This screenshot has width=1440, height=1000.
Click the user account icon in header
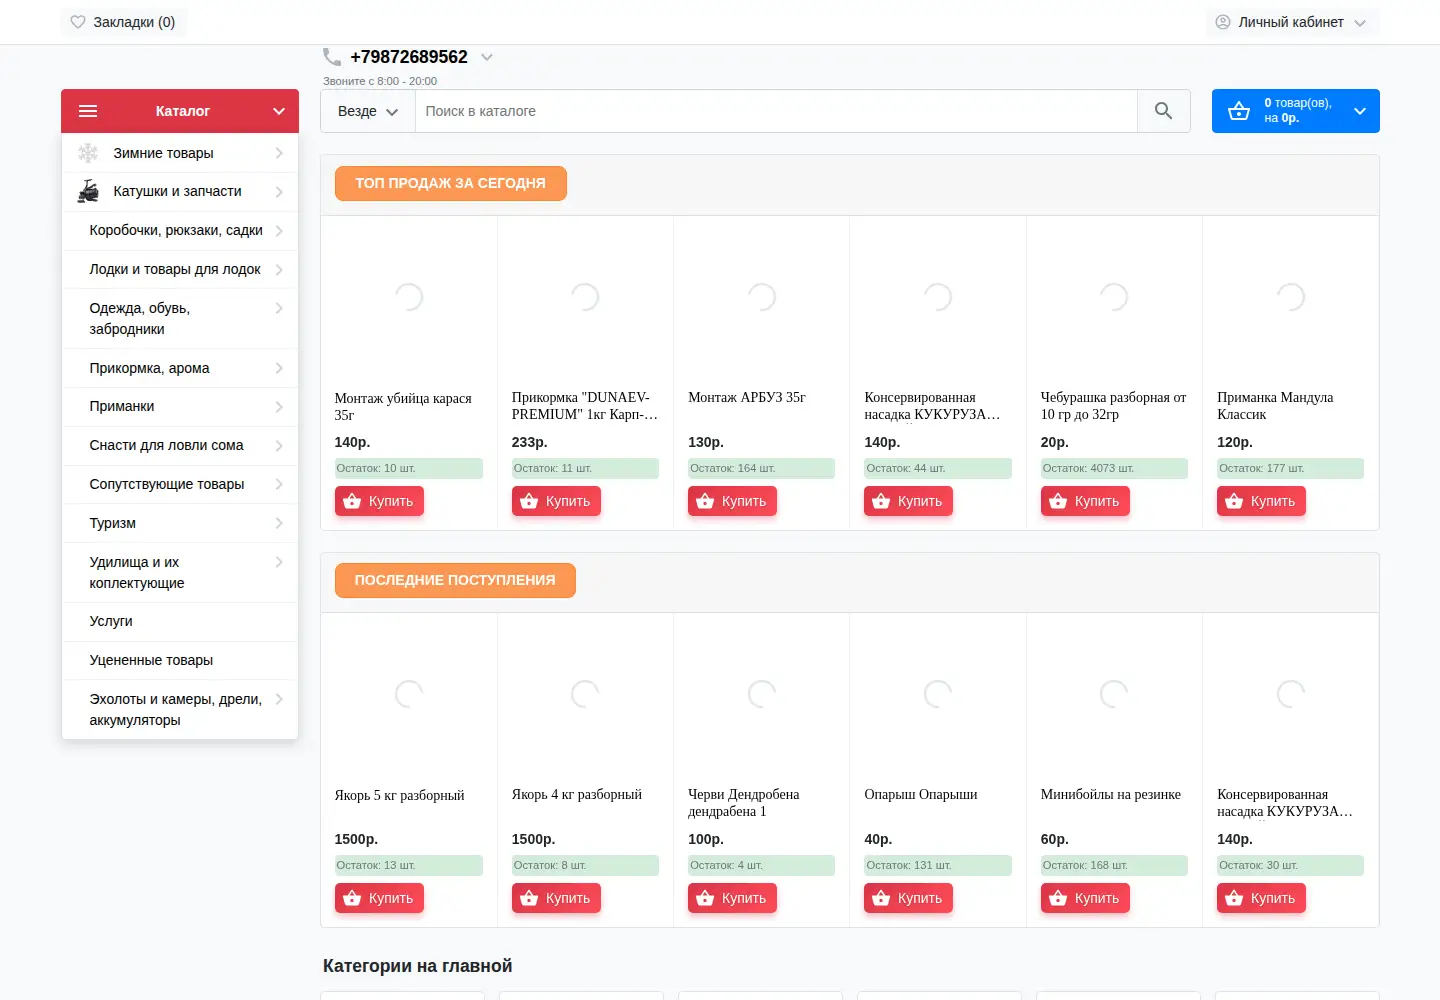tap(1223, 22)
